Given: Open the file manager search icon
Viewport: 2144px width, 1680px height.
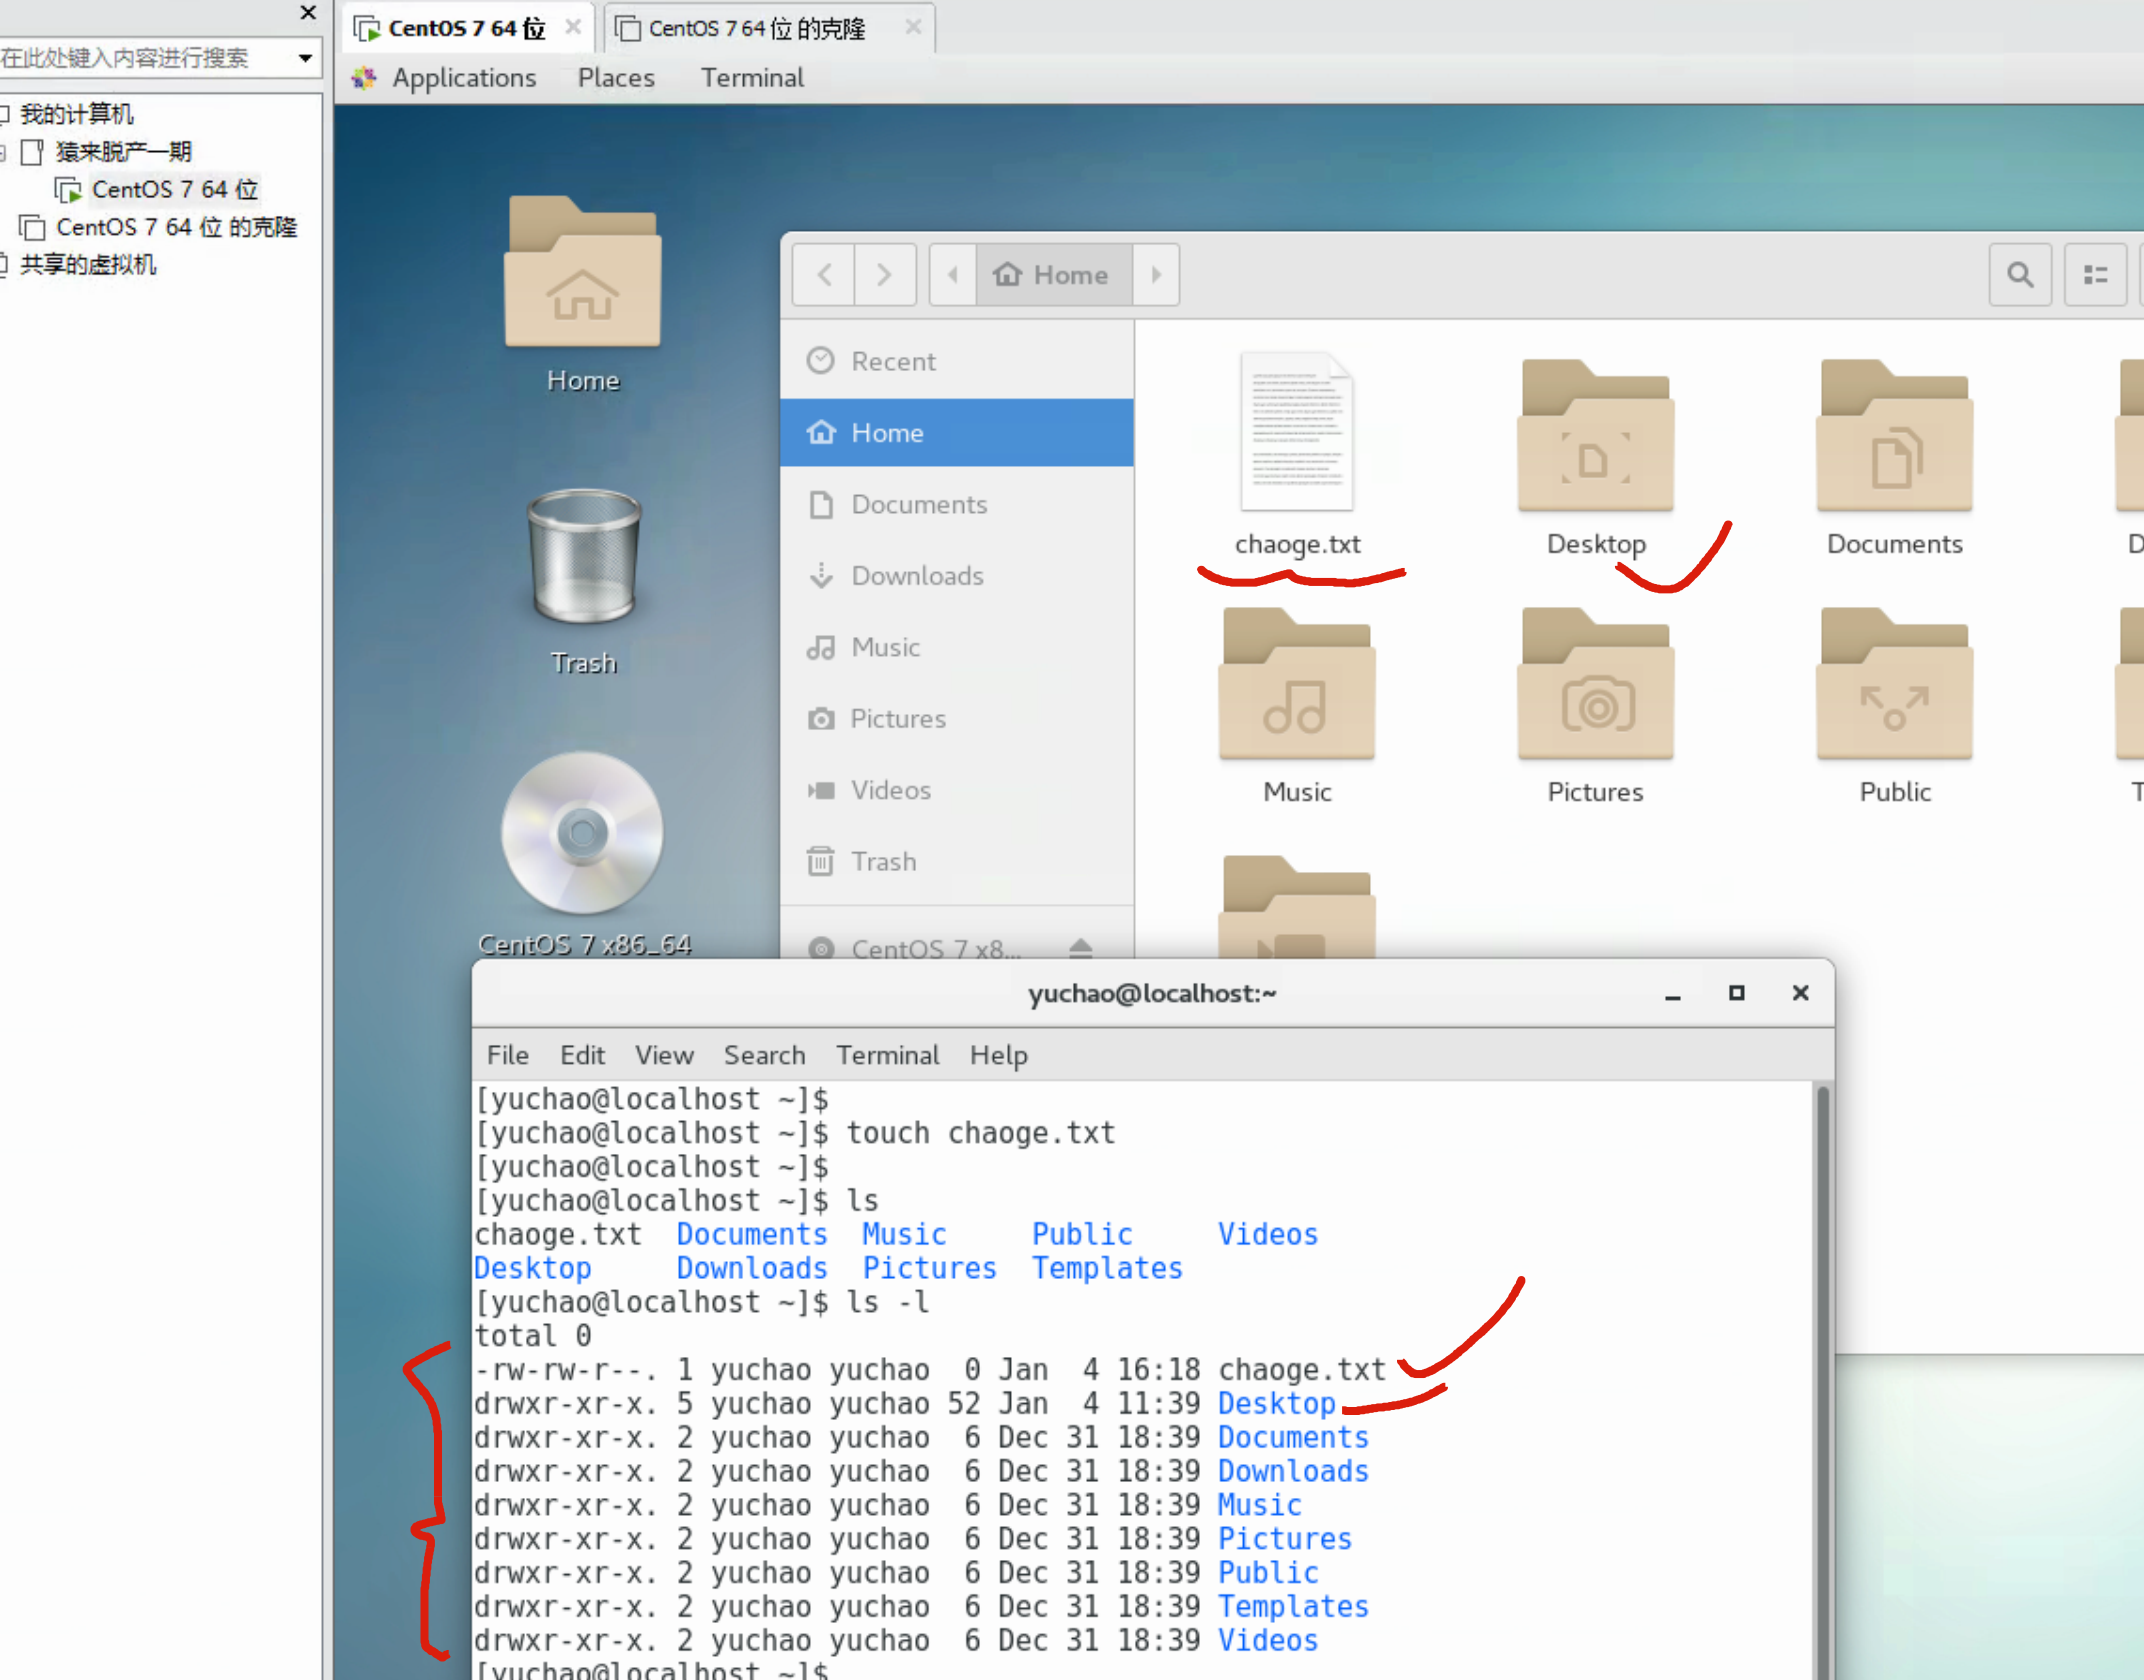Looking at the screenshot, I should coord(2019,274).
